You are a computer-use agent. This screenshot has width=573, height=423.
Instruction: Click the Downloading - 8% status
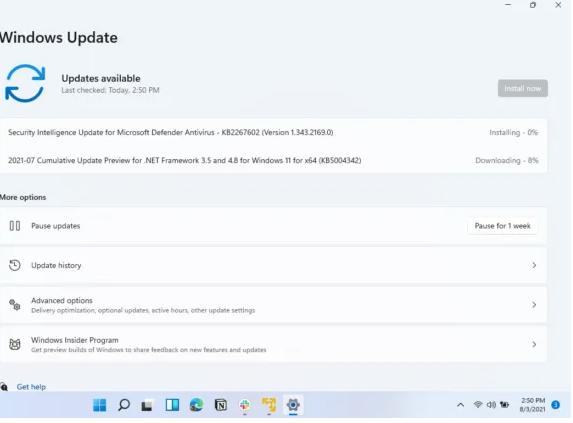[506, 160]
